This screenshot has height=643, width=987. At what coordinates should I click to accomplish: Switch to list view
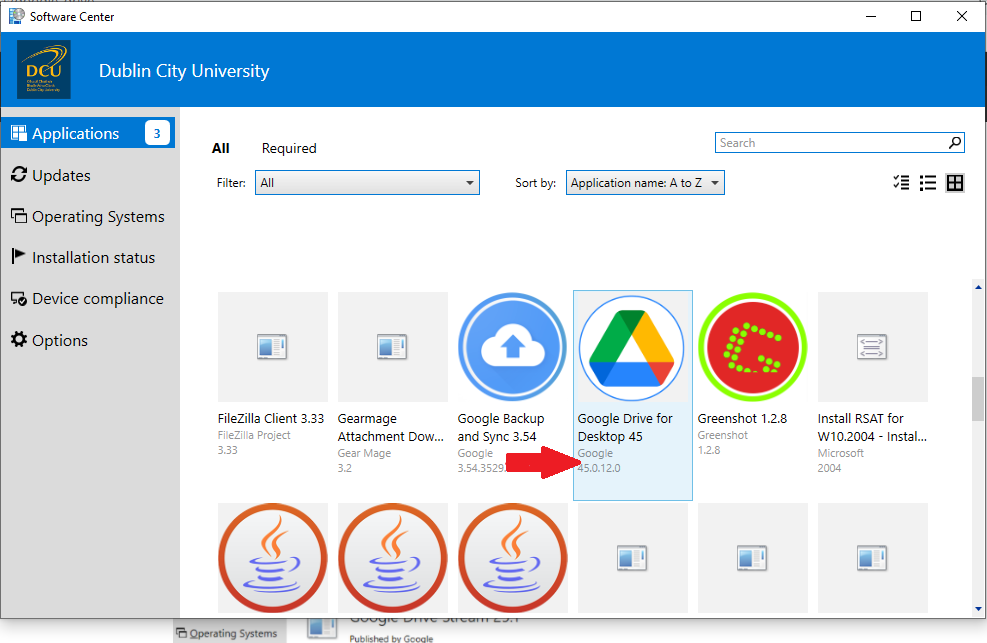(x=928, y=182)
